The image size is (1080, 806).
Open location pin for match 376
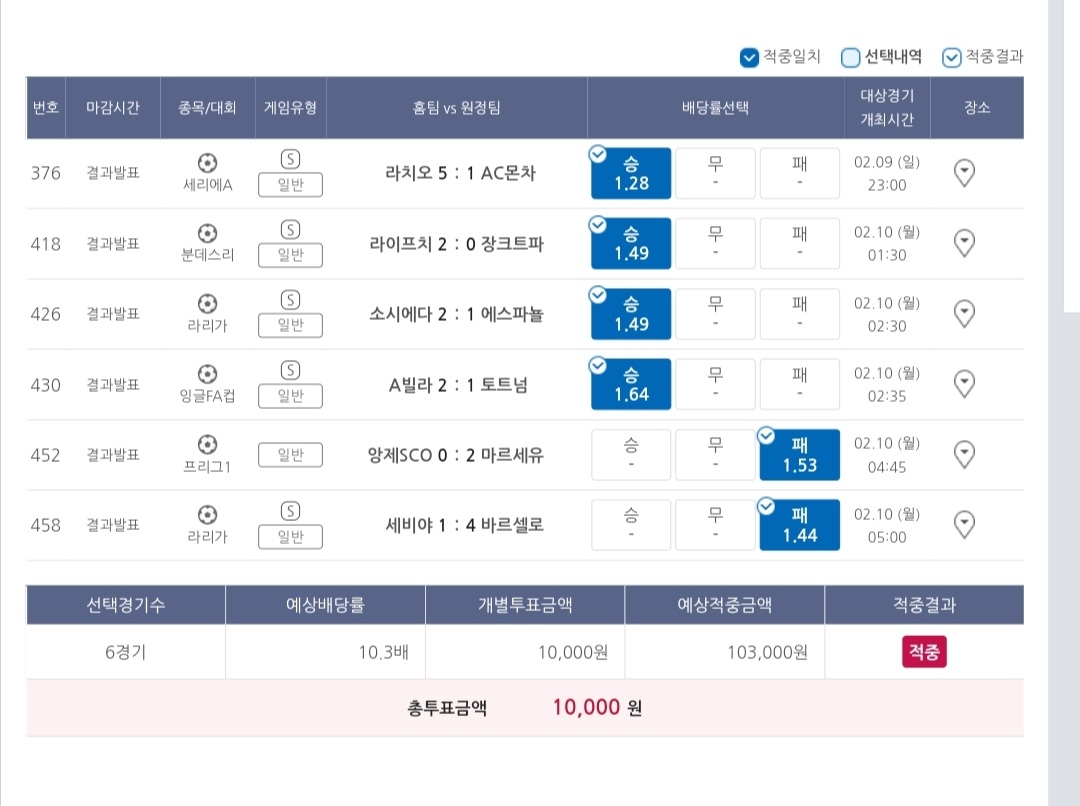964,173
